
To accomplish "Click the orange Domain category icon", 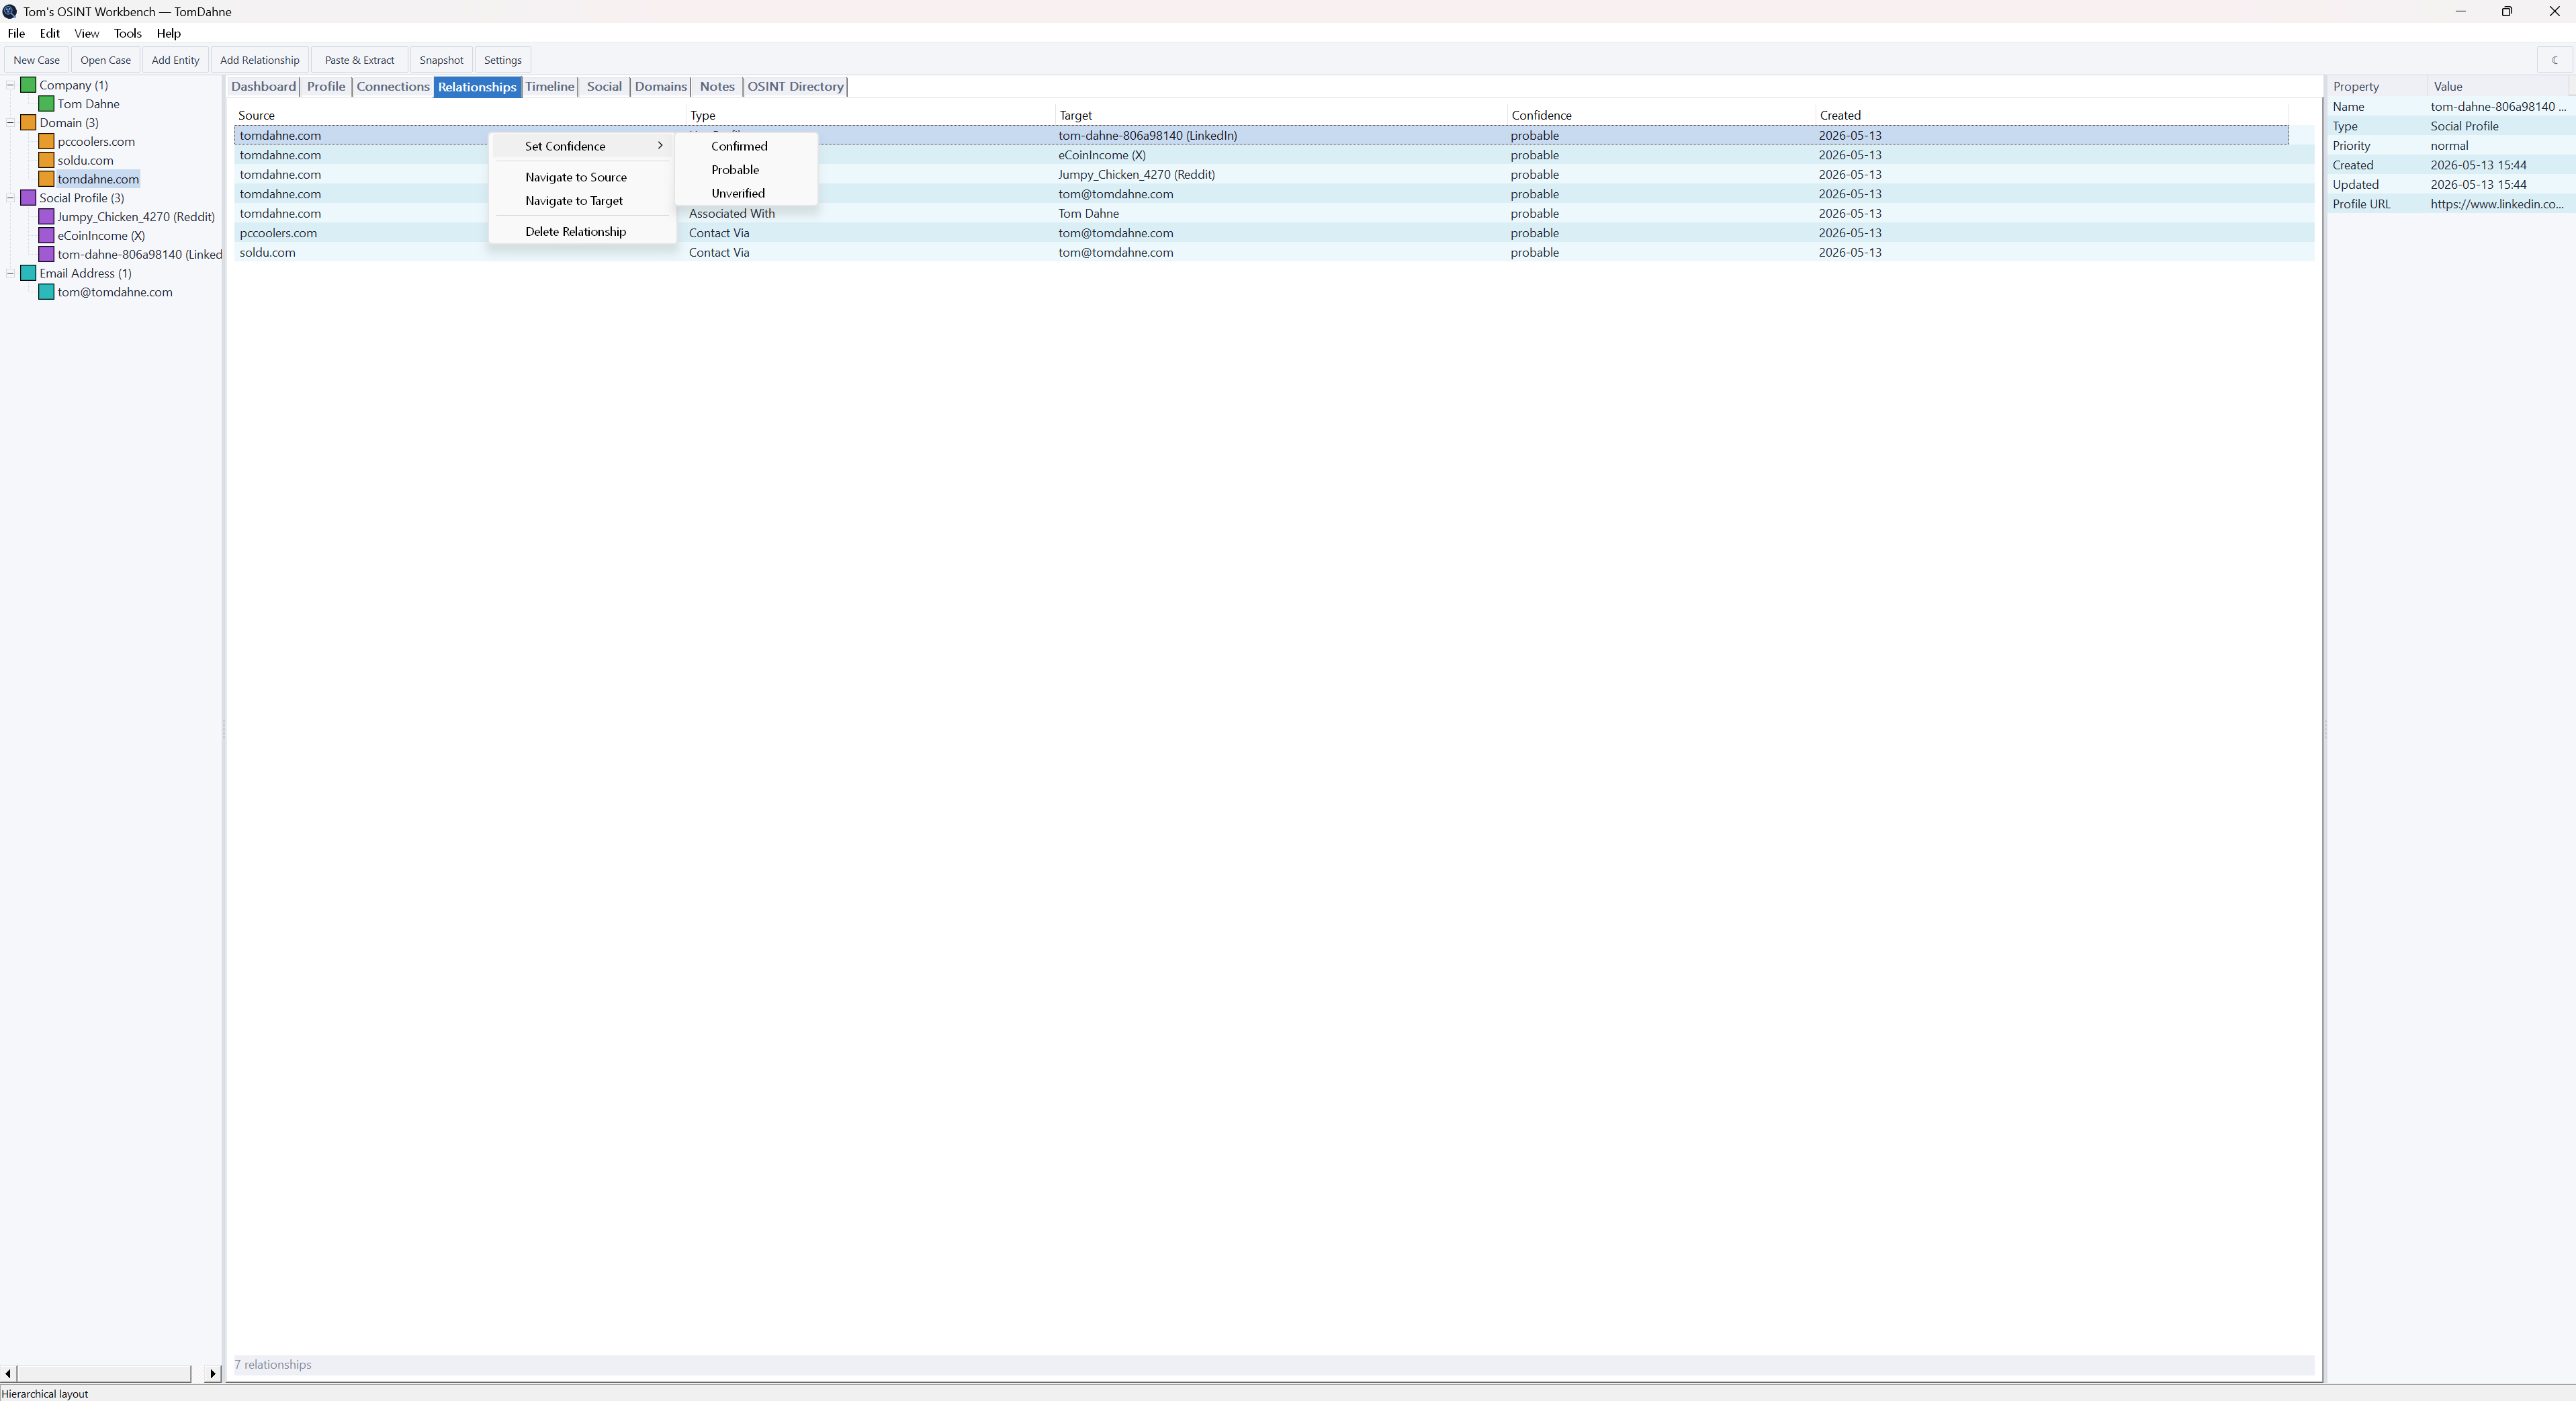I will click(x=28, y=123).
